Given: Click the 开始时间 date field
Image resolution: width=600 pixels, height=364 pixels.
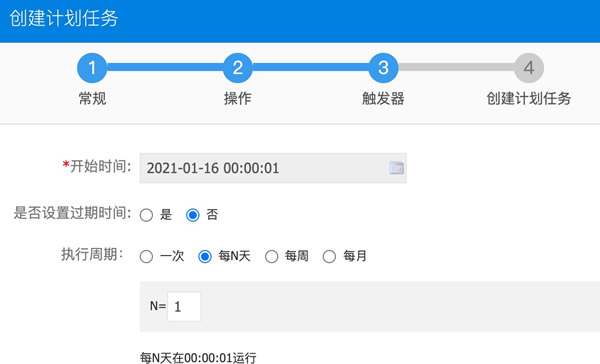Looking at the screenshot, I should point(273,168).
